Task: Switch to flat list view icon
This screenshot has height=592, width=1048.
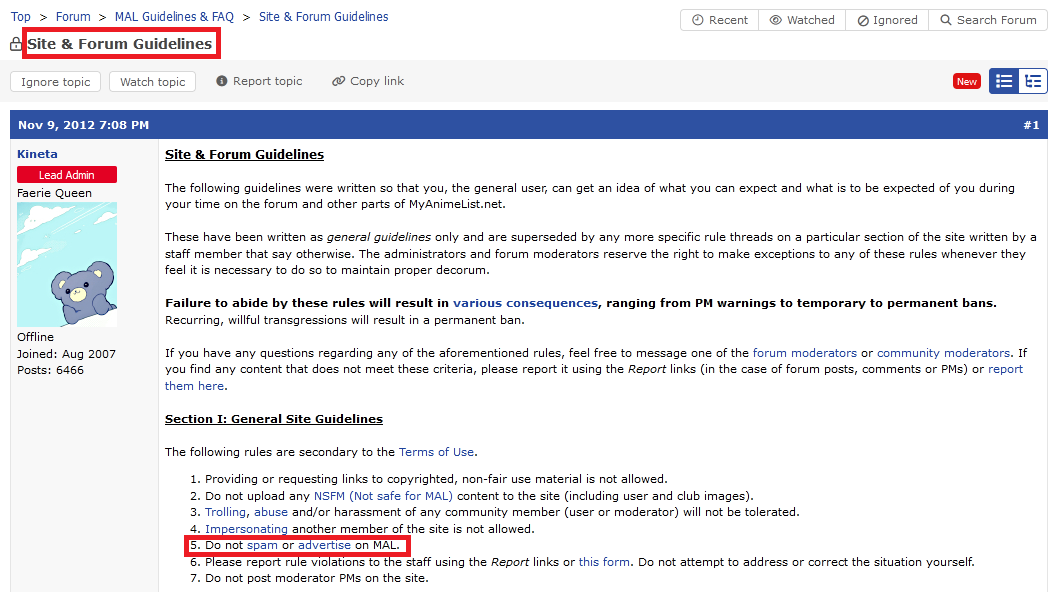Action: point(1004,81)
